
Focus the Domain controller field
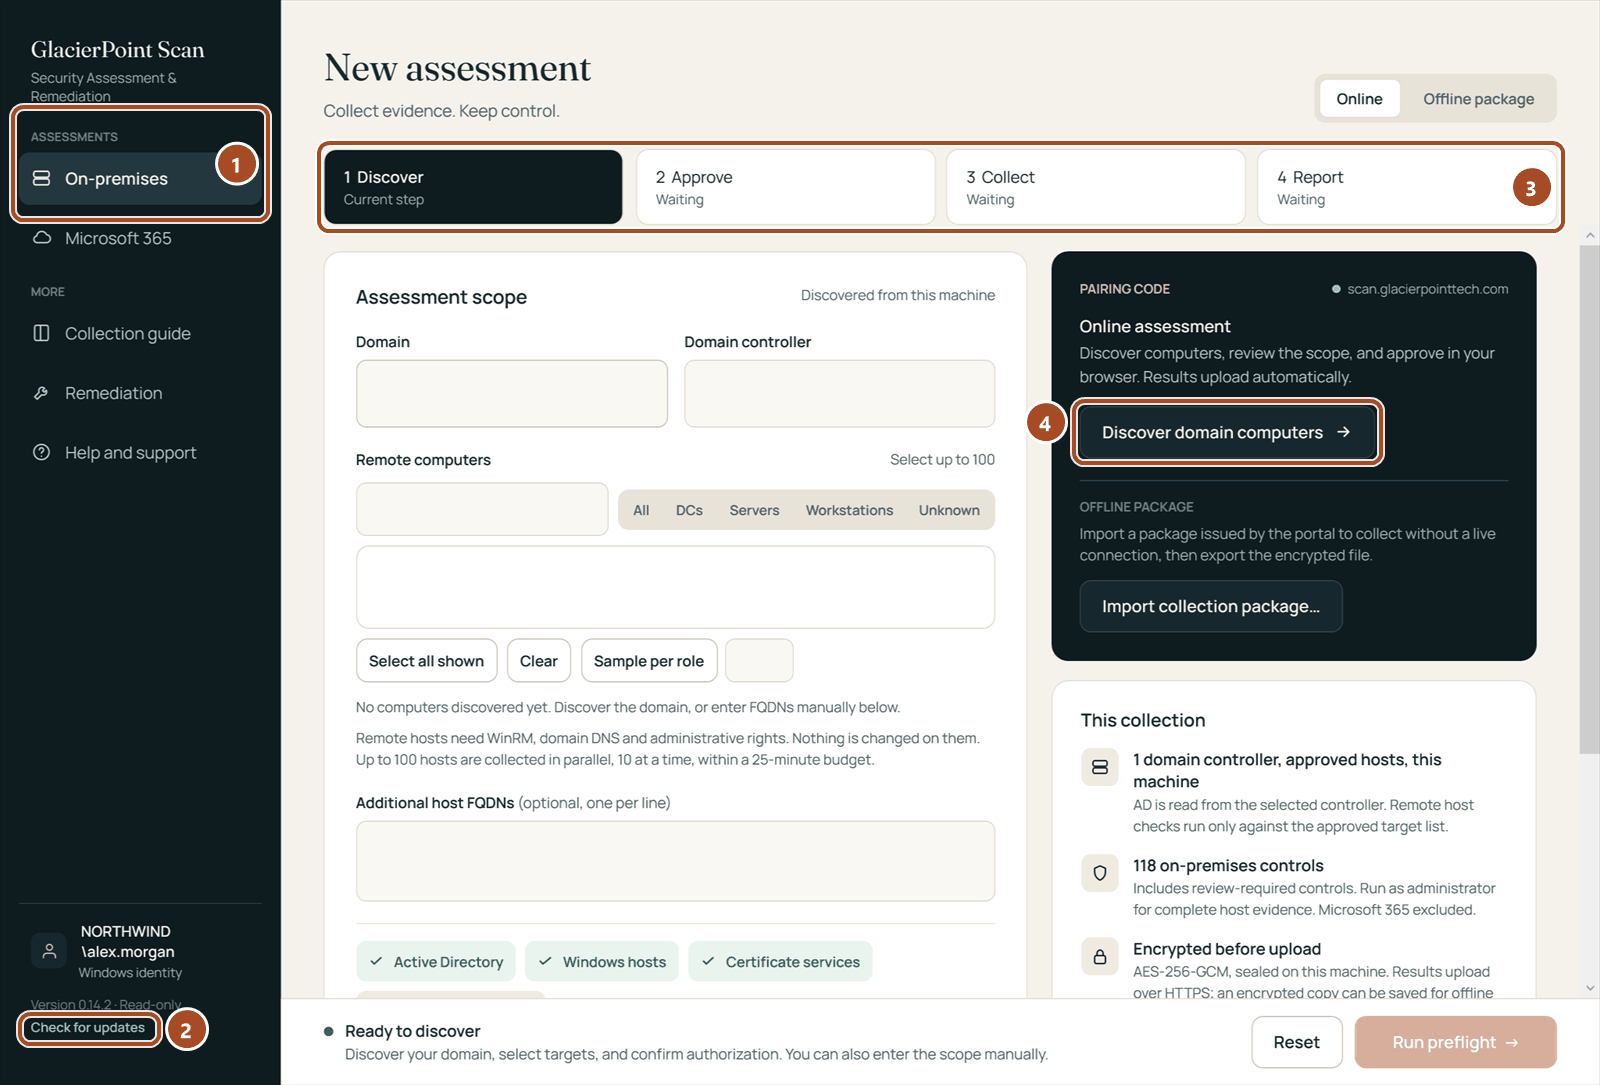[x=840, y=394]
